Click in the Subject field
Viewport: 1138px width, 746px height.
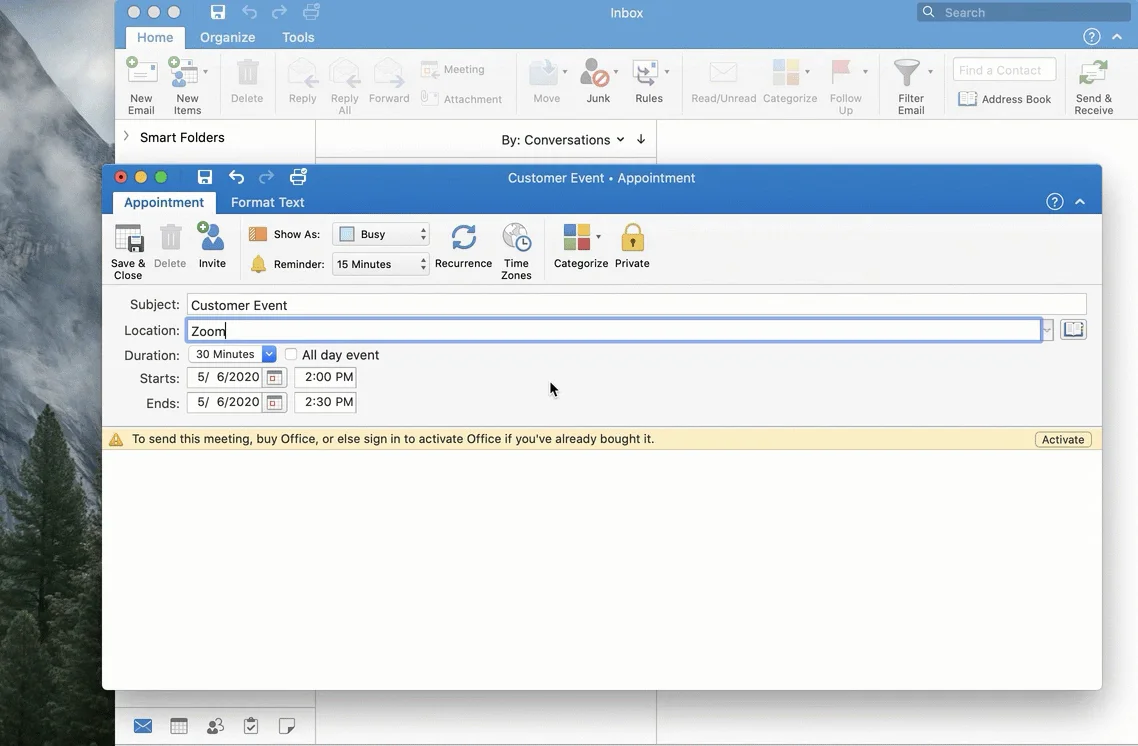point(636,305)
